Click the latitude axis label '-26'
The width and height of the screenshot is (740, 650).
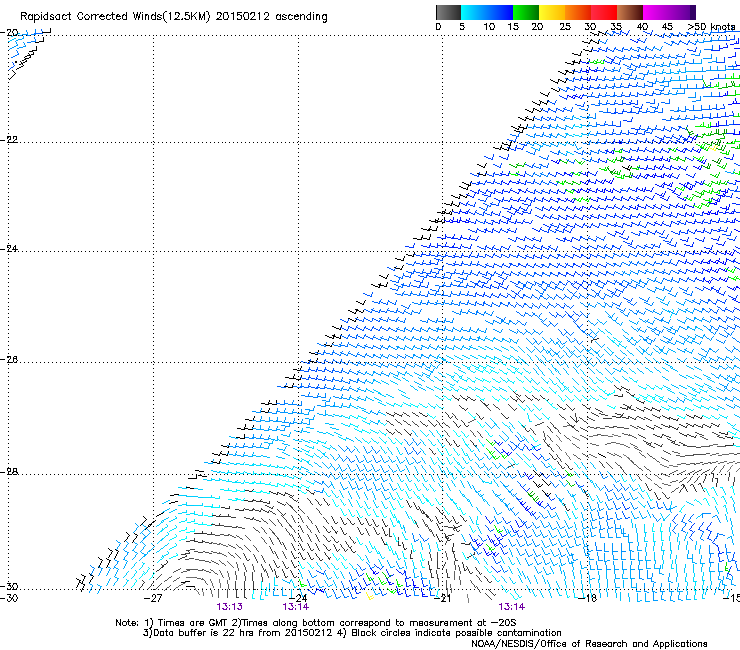point(9,360)
